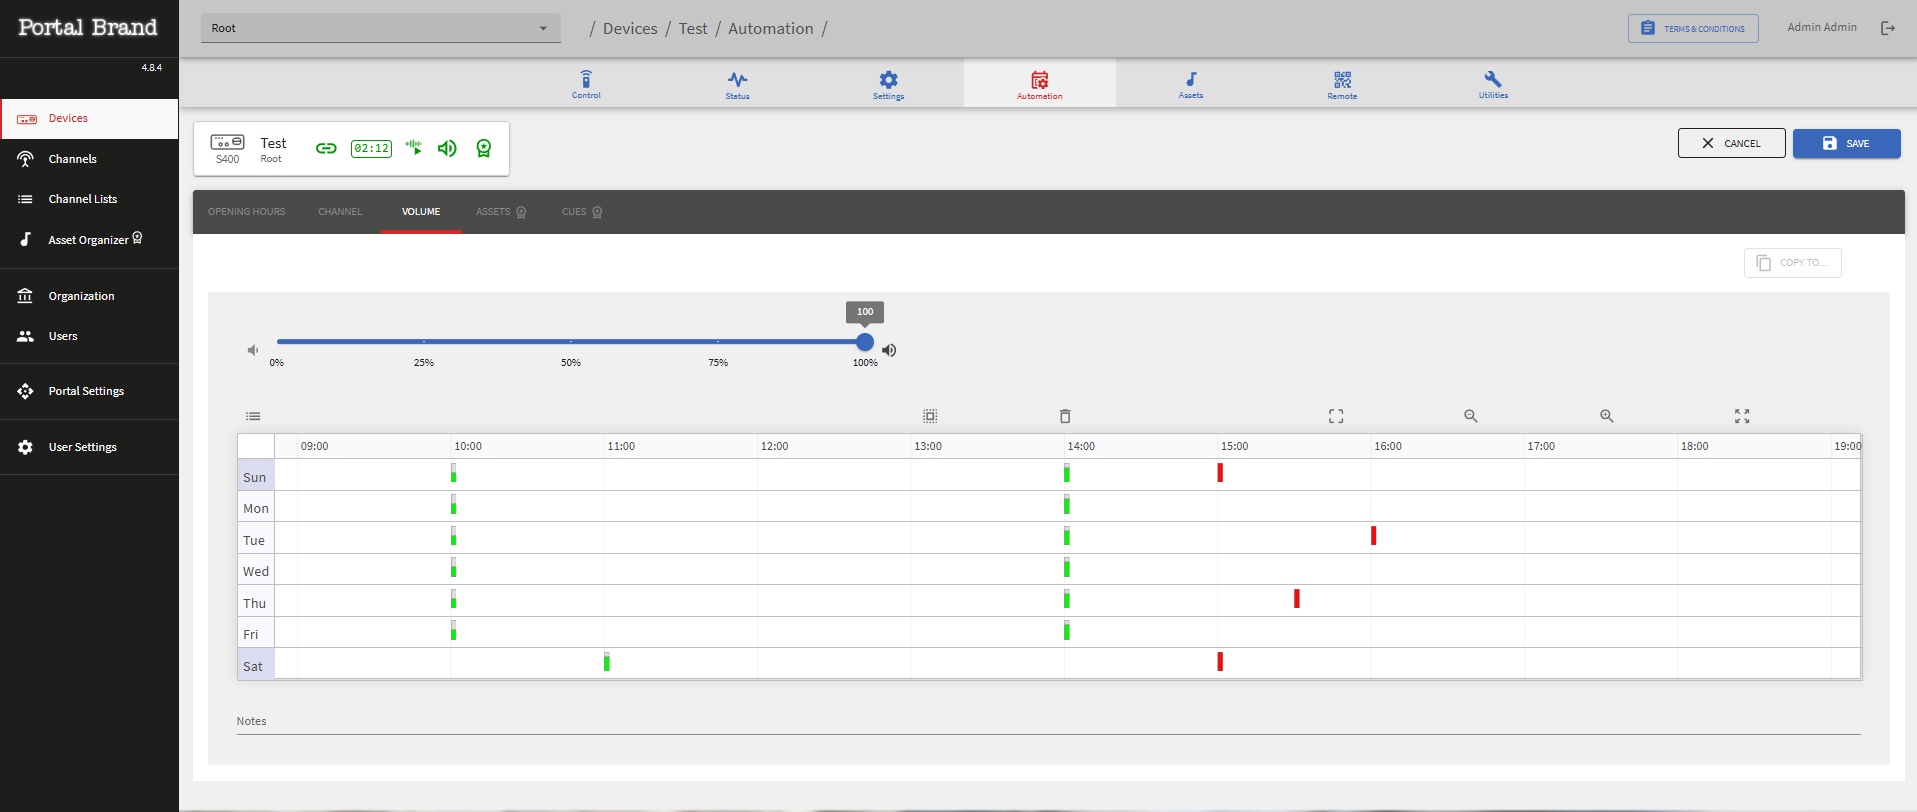Open the list menu icon above the timeline
The width and height of the screenshot is (1917, 812).
(253, 416)
